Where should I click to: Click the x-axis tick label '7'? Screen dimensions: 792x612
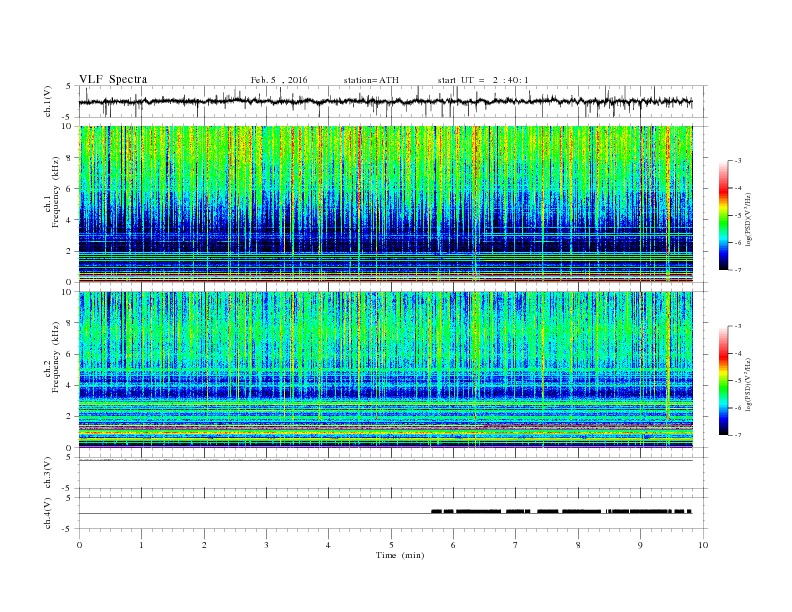[x=515, y=545]
